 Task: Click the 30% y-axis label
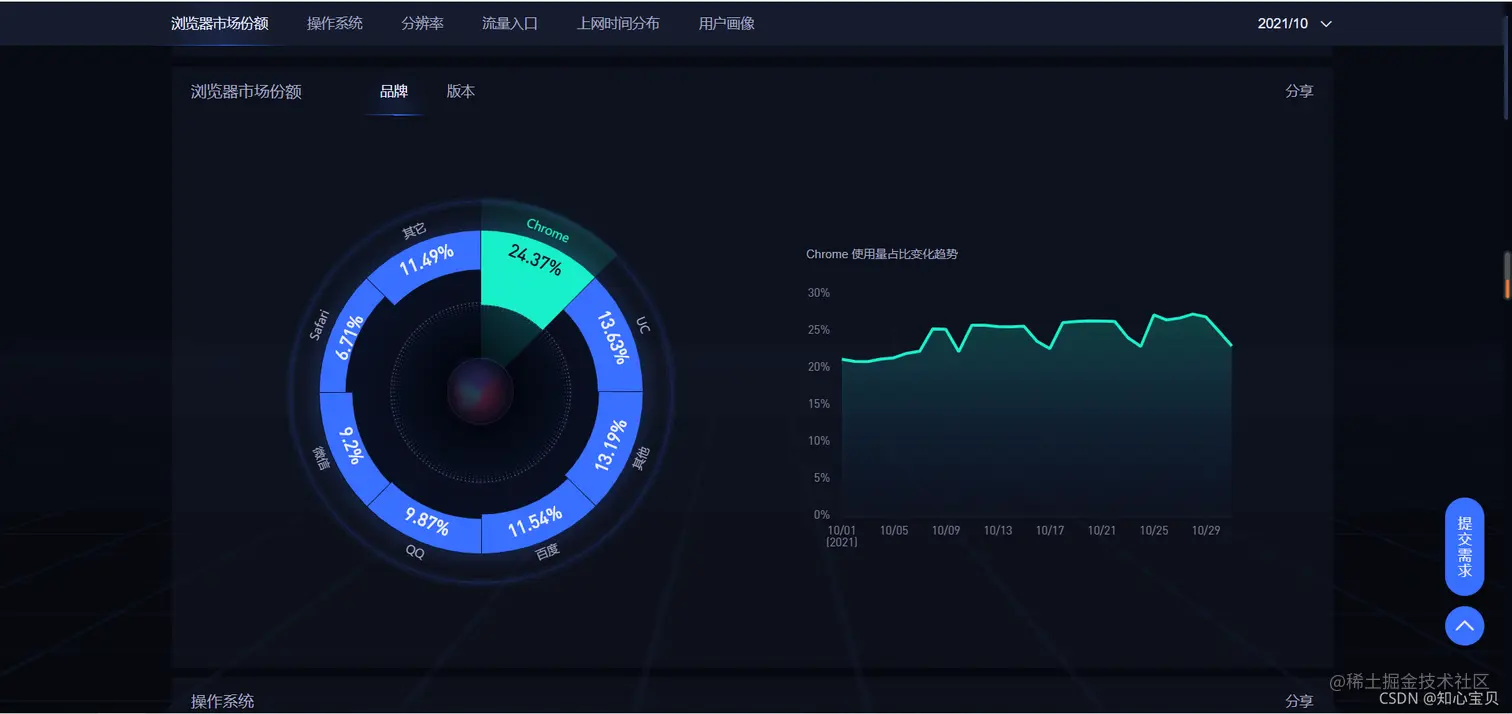click(819, 293)
